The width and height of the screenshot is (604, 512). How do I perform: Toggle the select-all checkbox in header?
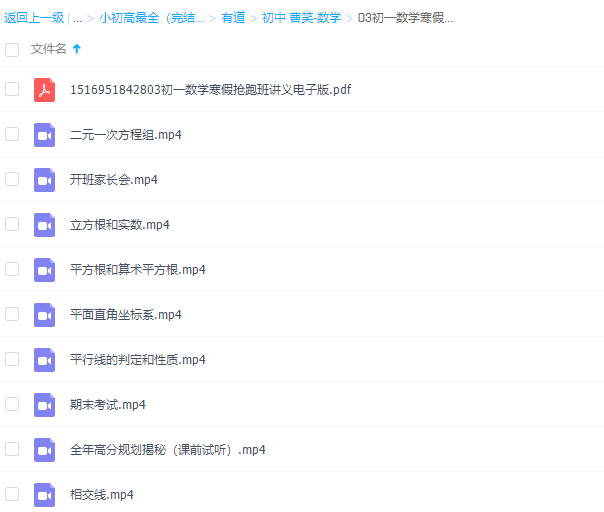(x=12, y=49)
